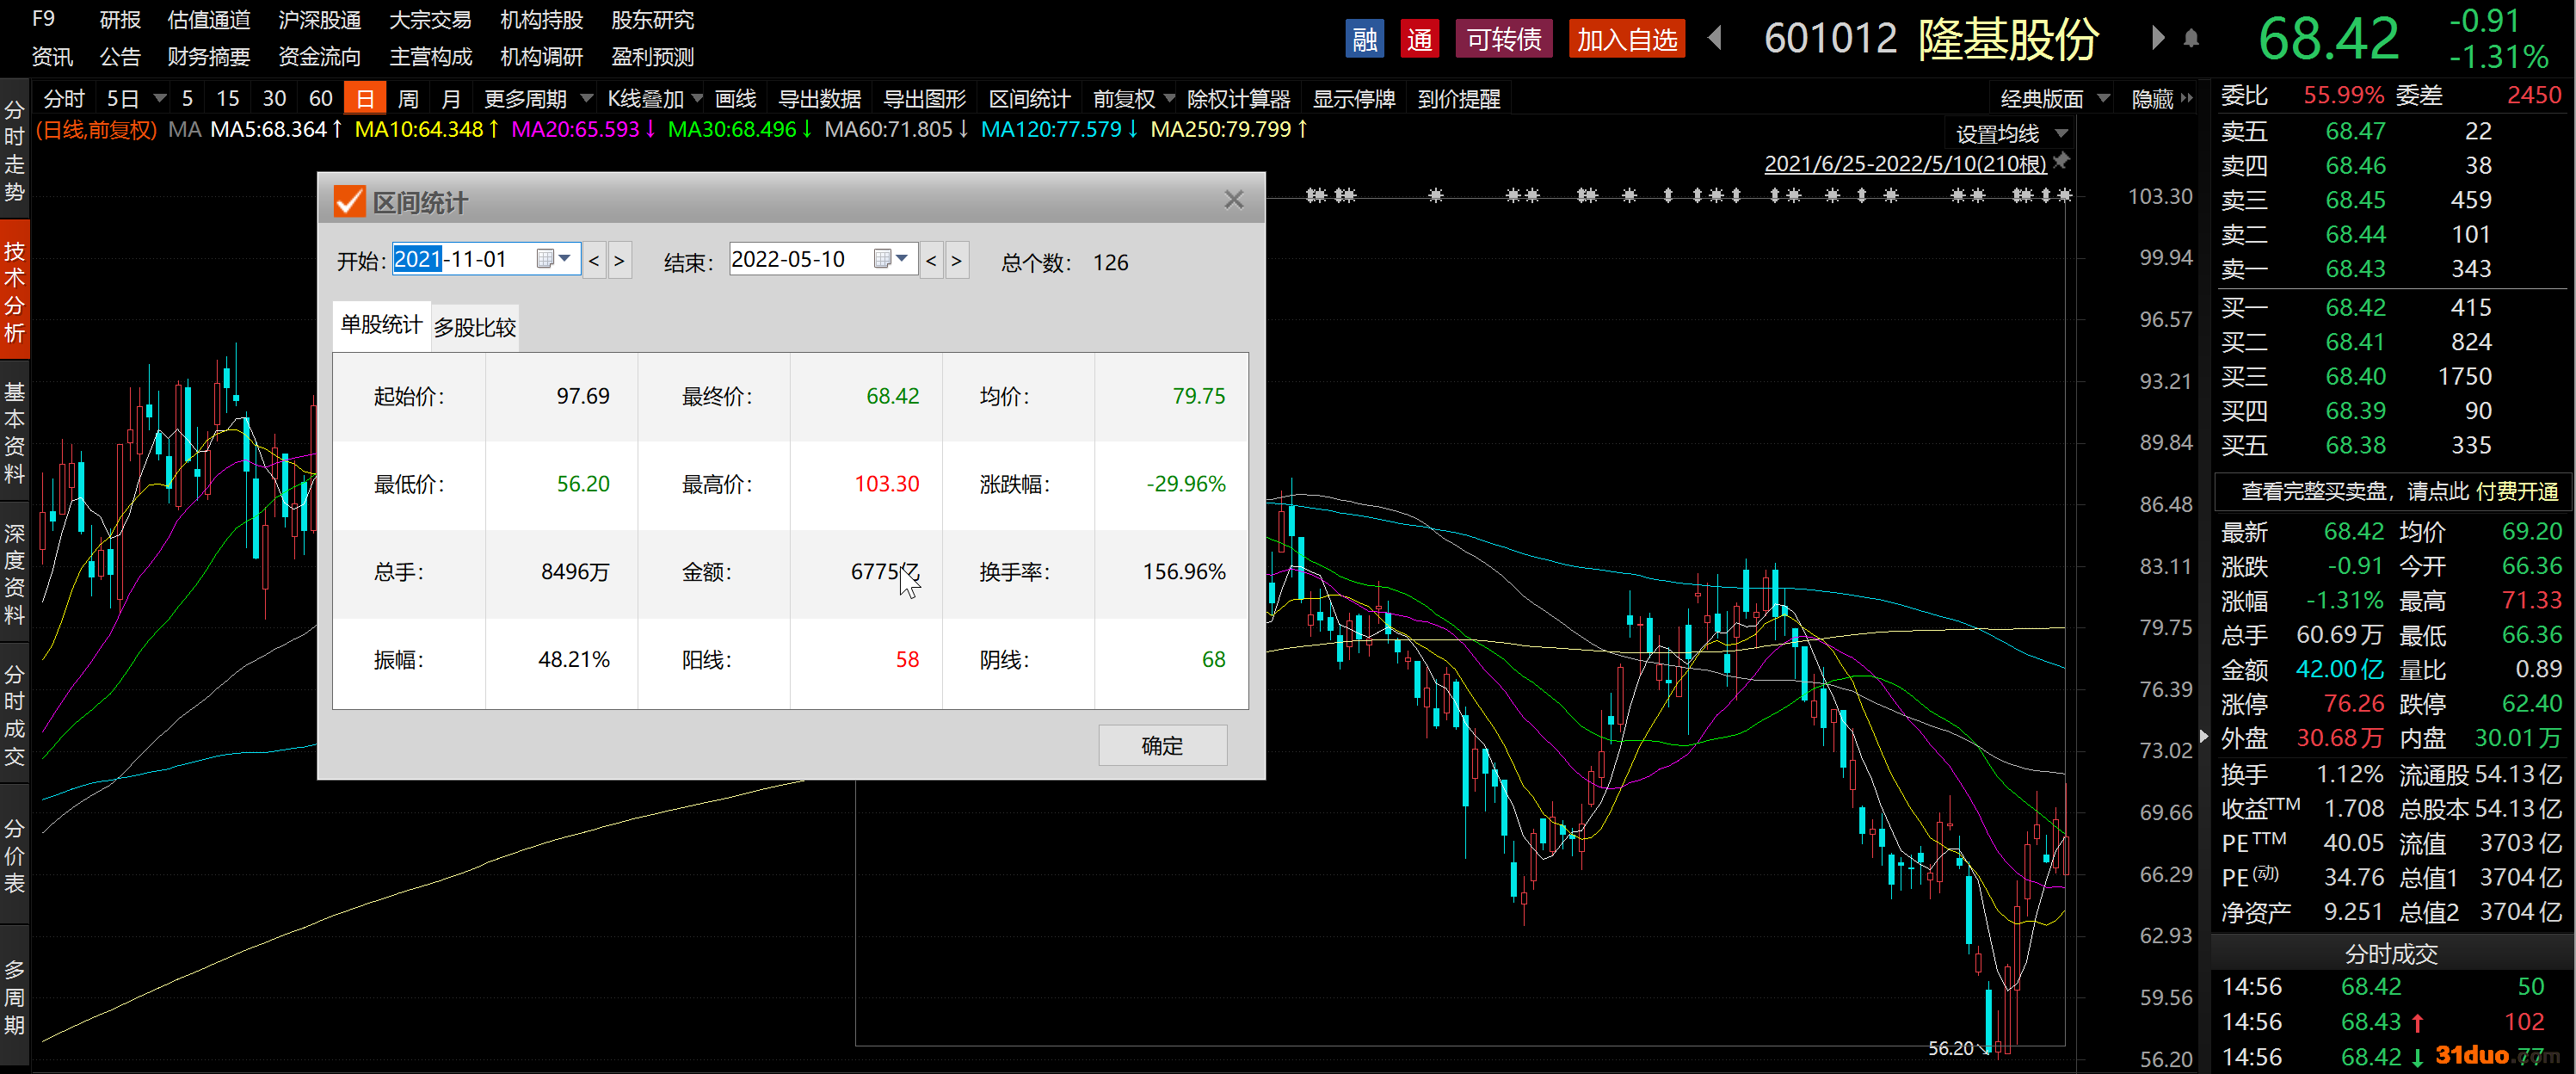This screenshot has width=2576, height=1074.
Task: Open the 技术分析 sidebar tab
Action: pyautogui.click(x=14, y=291)
